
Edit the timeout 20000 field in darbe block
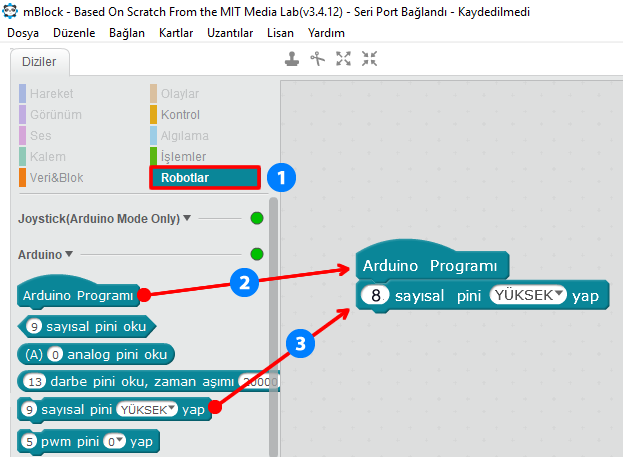259,381
